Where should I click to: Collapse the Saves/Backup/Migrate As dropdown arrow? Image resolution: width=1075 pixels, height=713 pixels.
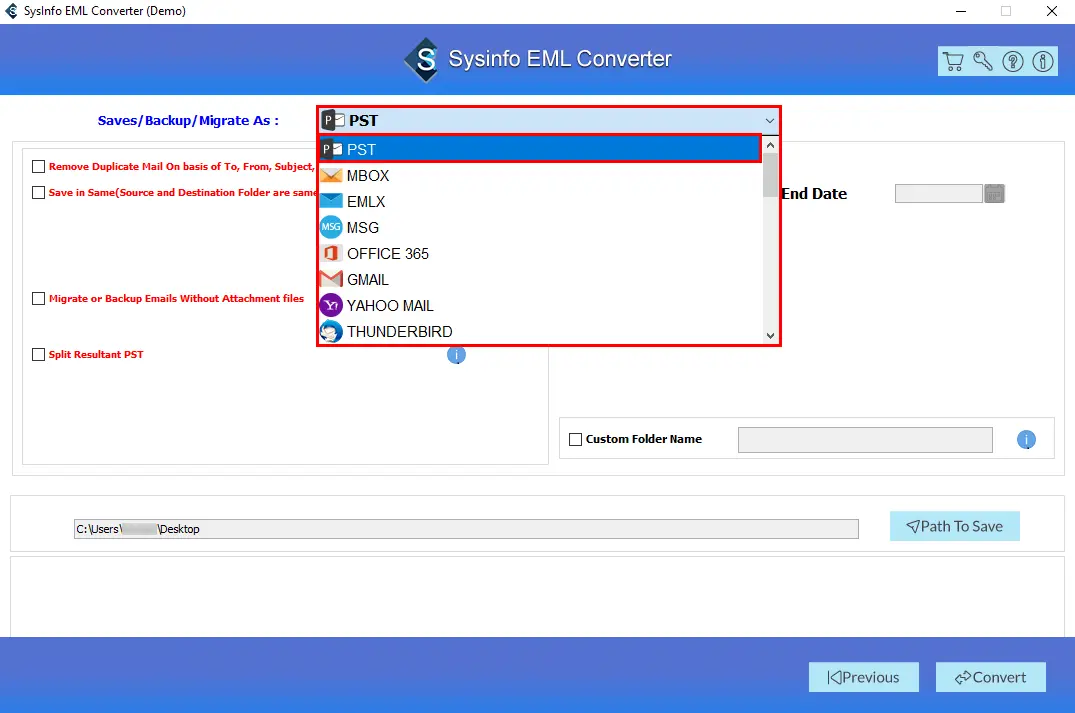[770, 121]
